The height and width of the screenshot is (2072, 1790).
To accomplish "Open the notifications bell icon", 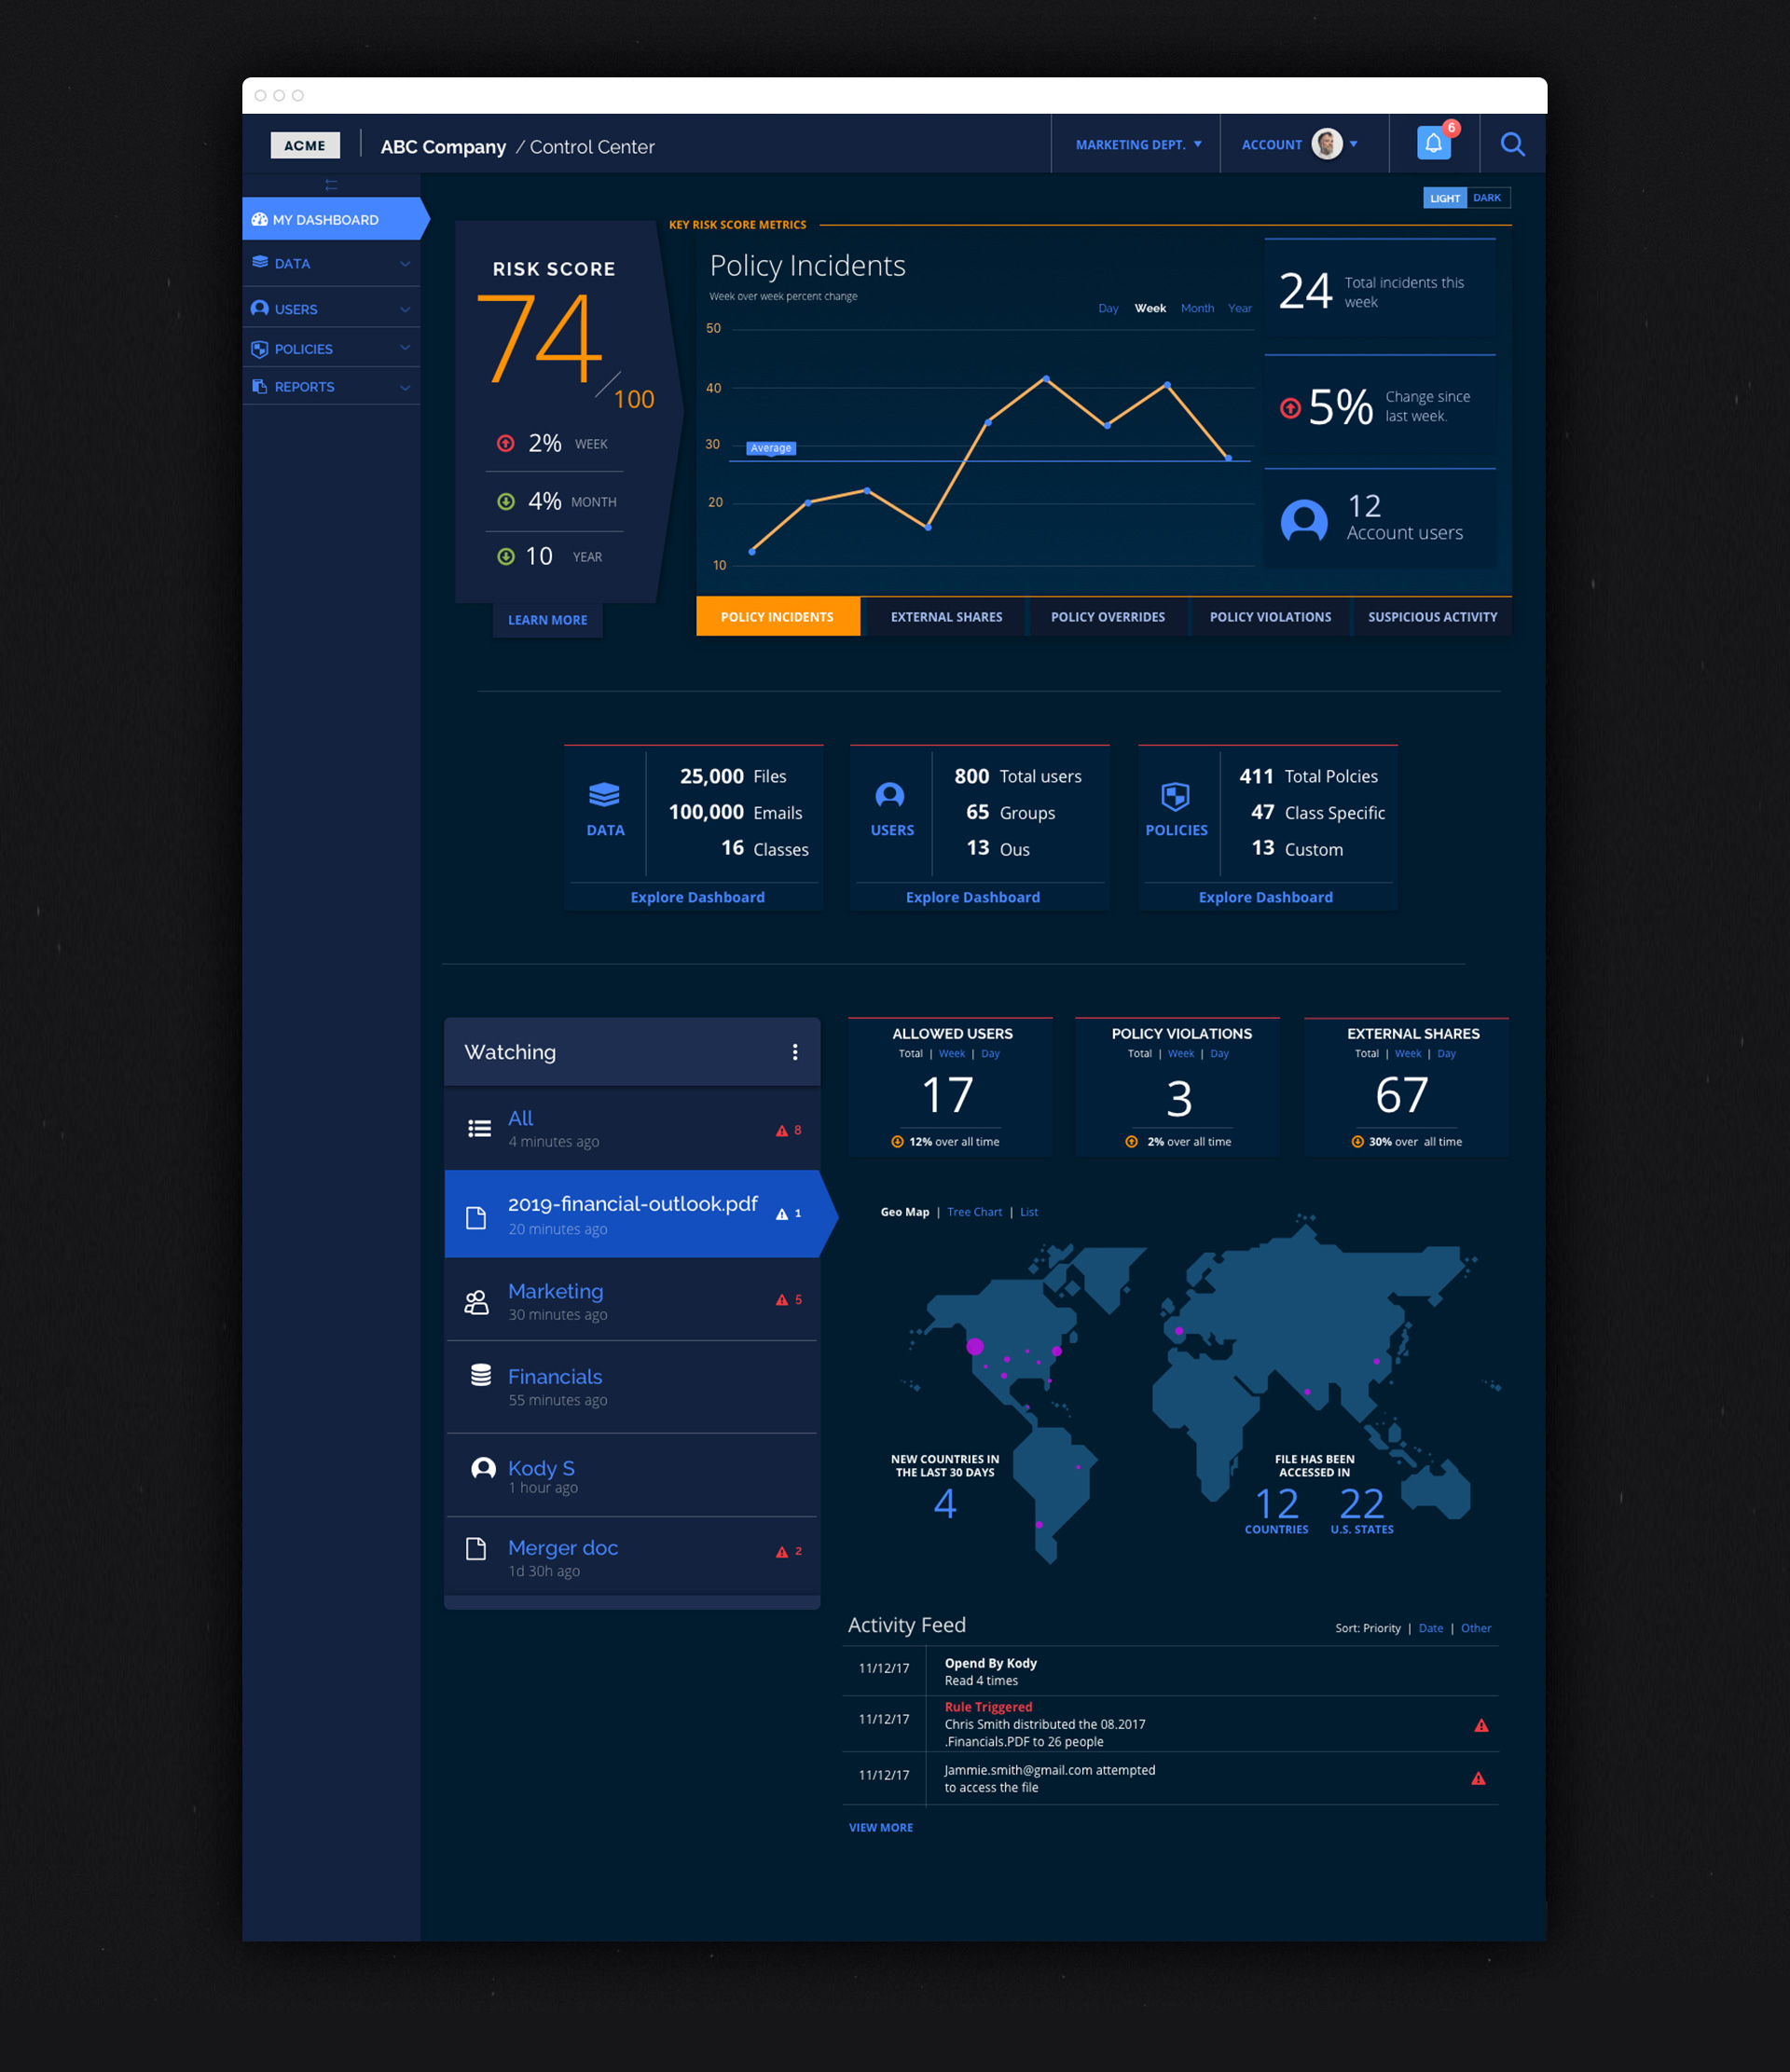I will (x=1433, y=144).
